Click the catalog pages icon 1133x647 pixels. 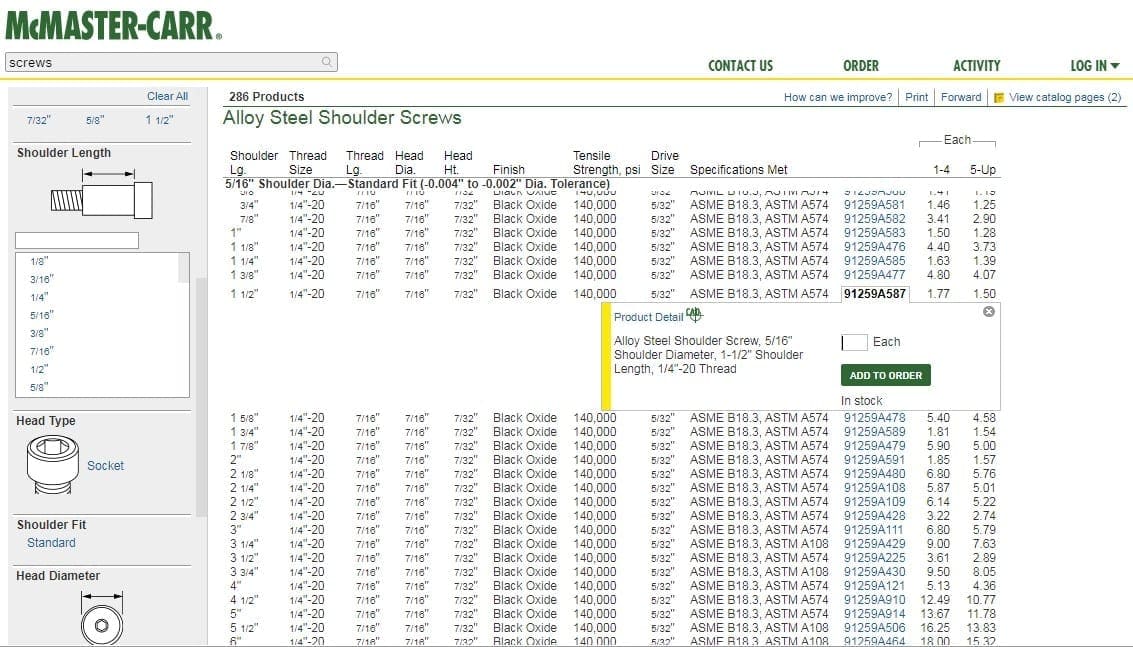click(x=999, y=98)
